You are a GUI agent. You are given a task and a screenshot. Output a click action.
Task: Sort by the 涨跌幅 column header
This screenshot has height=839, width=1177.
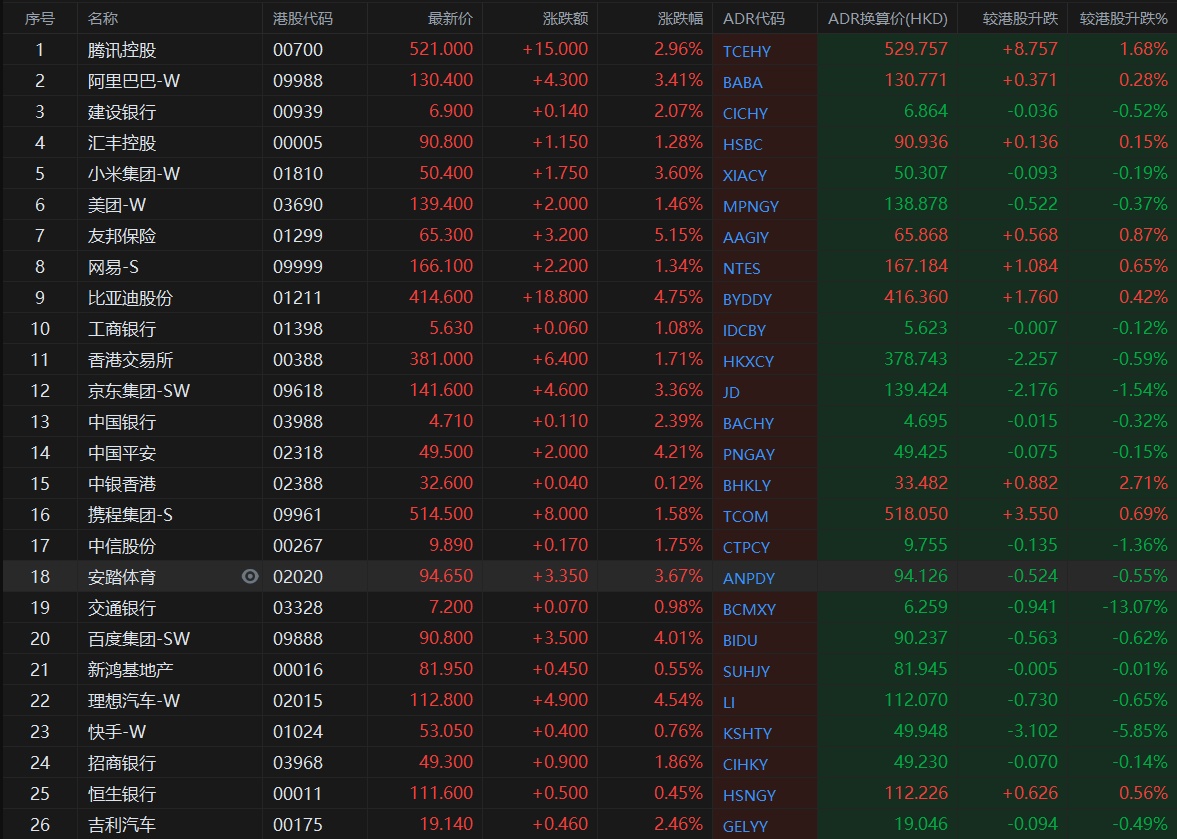680,19
